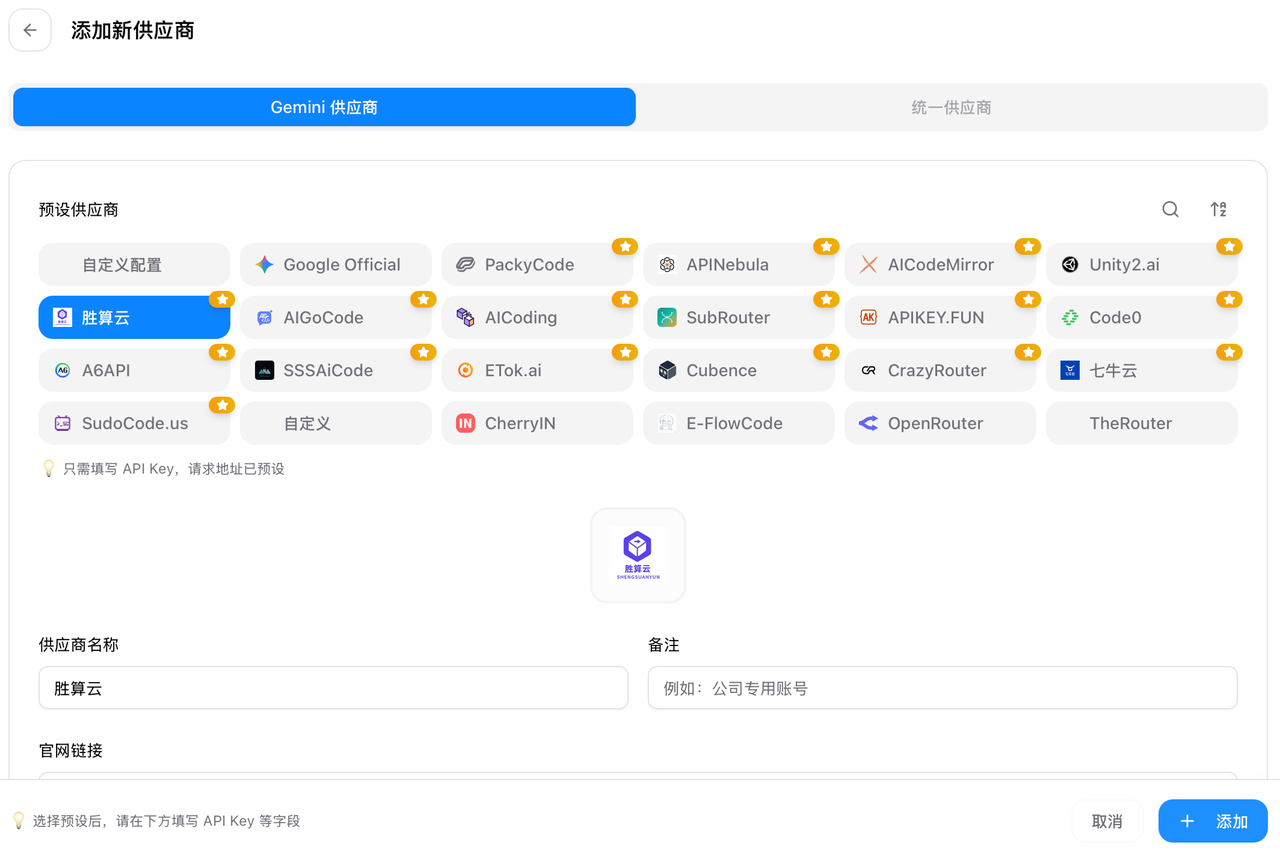1280x851 pixels.
Task: Click the 官网链接 label text
Action: 71,750
